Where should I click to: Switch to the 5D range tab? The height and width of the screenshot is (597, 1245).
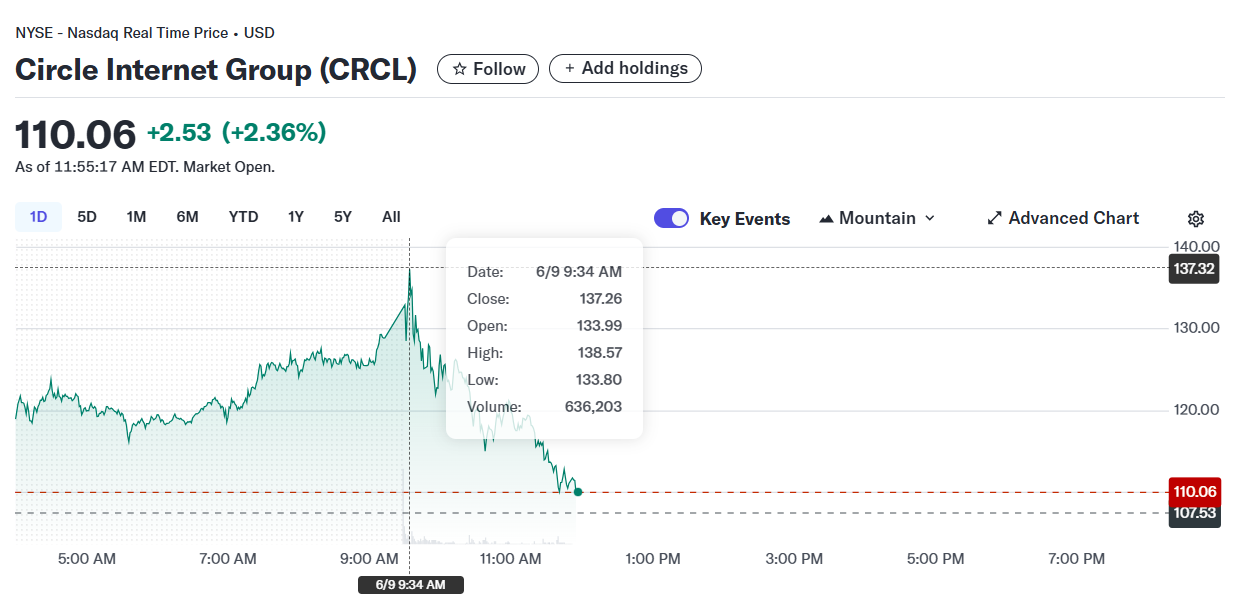[87, 217]
